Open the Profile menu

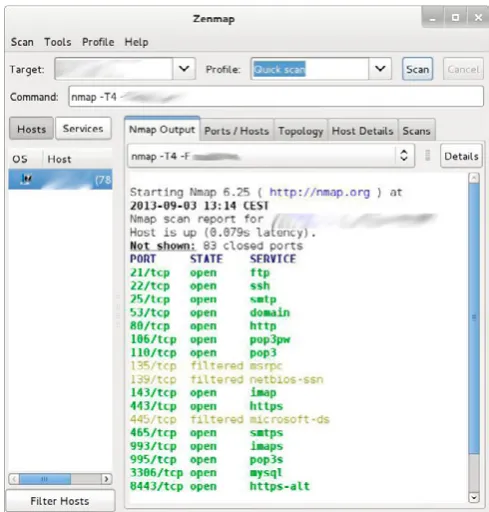98,42
